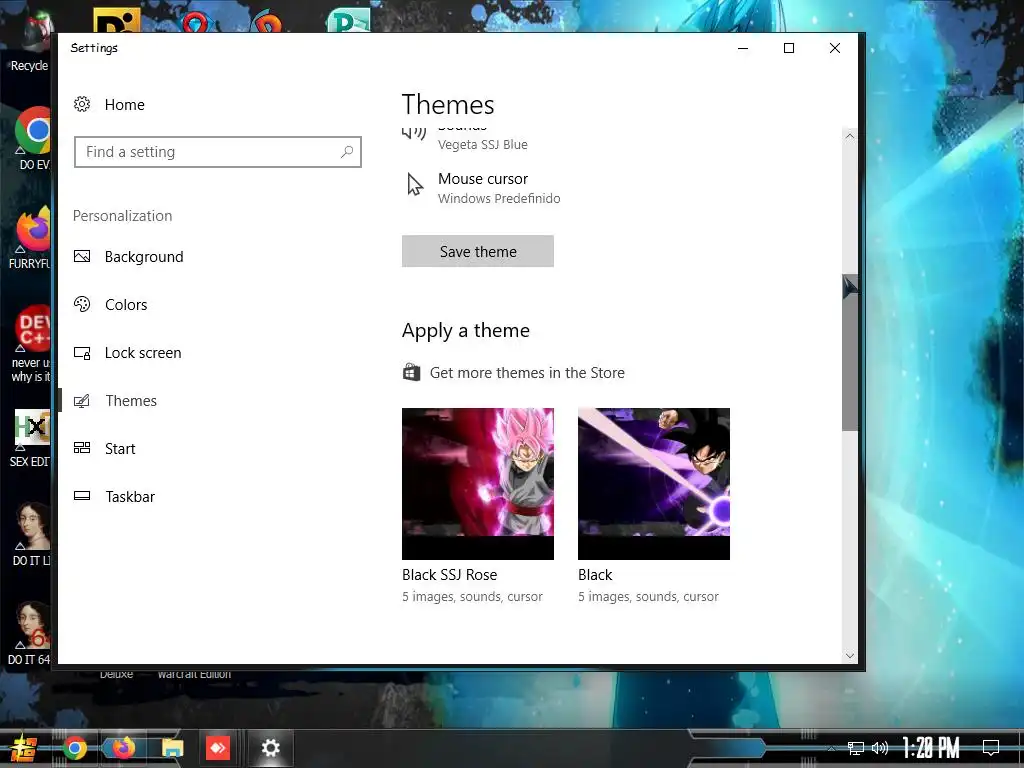Show hidden system tray icons
Image resolution: width=1024 pixels, height=768 pixels.
point(831,748)
